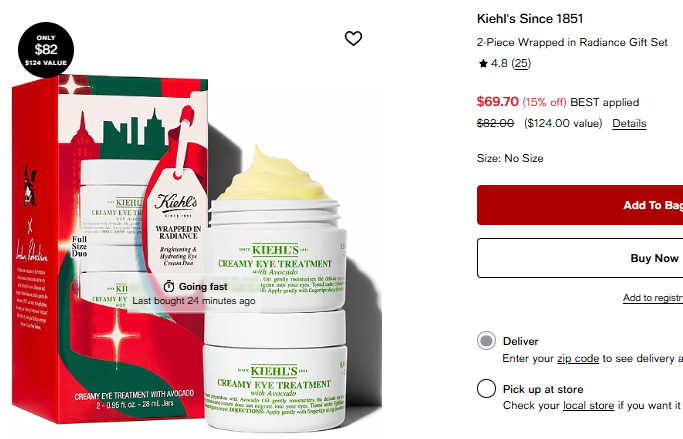Select the Deliver radio button
The width and height of the screenshot is (683, 439).
[x=486, y=341]
